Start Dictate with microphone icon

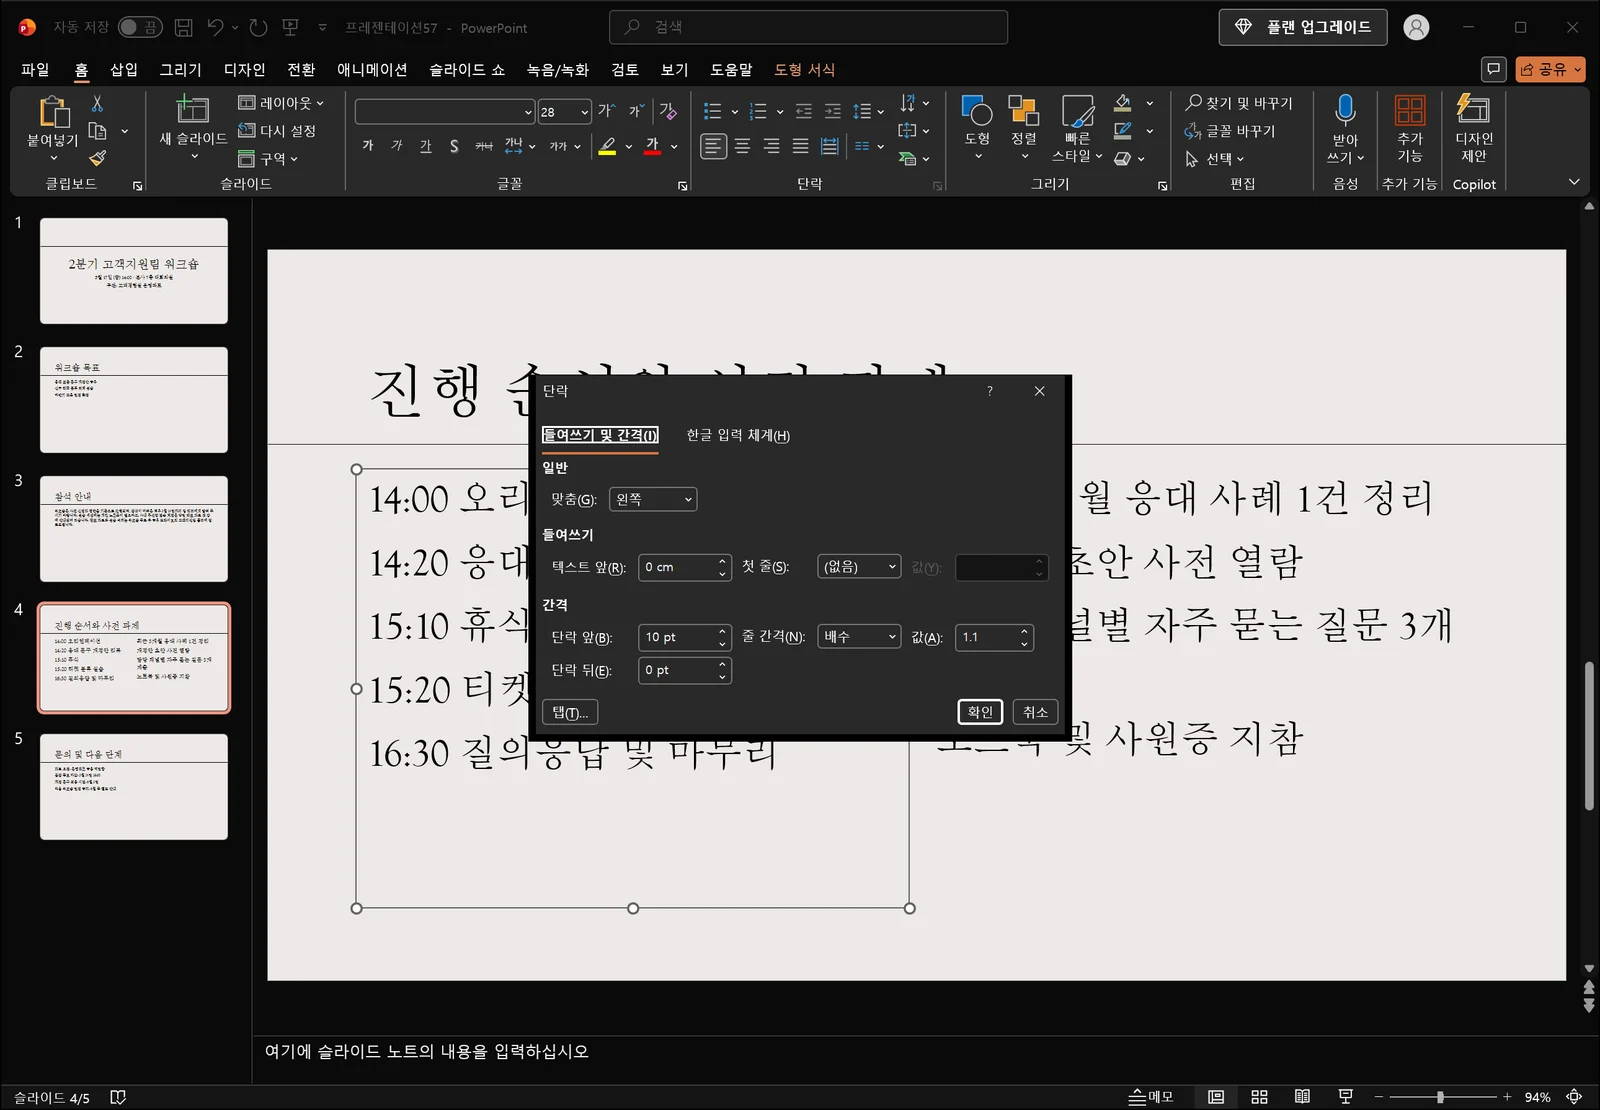(1345, 109)
